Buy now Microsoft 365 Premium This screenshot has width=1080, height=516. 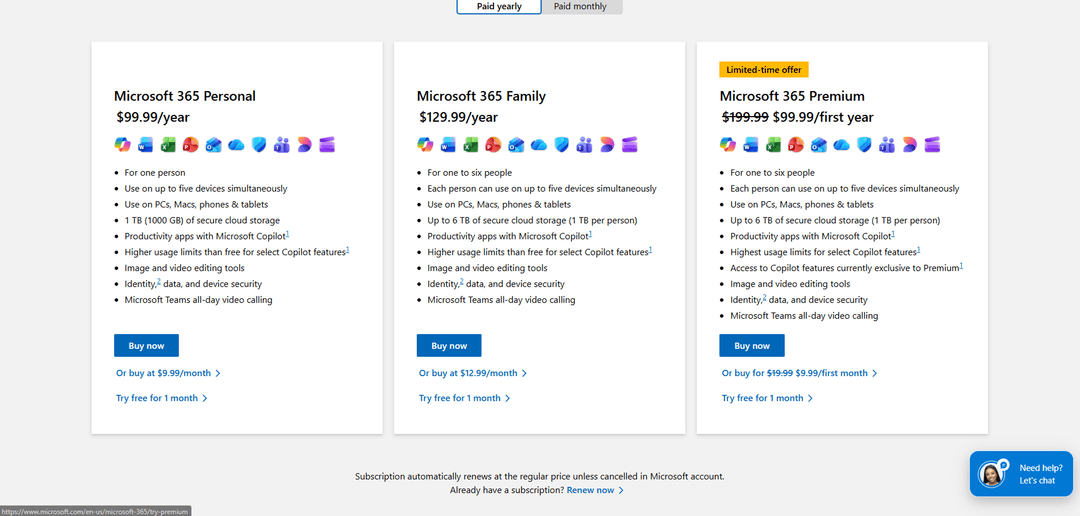tap(751, 346)
